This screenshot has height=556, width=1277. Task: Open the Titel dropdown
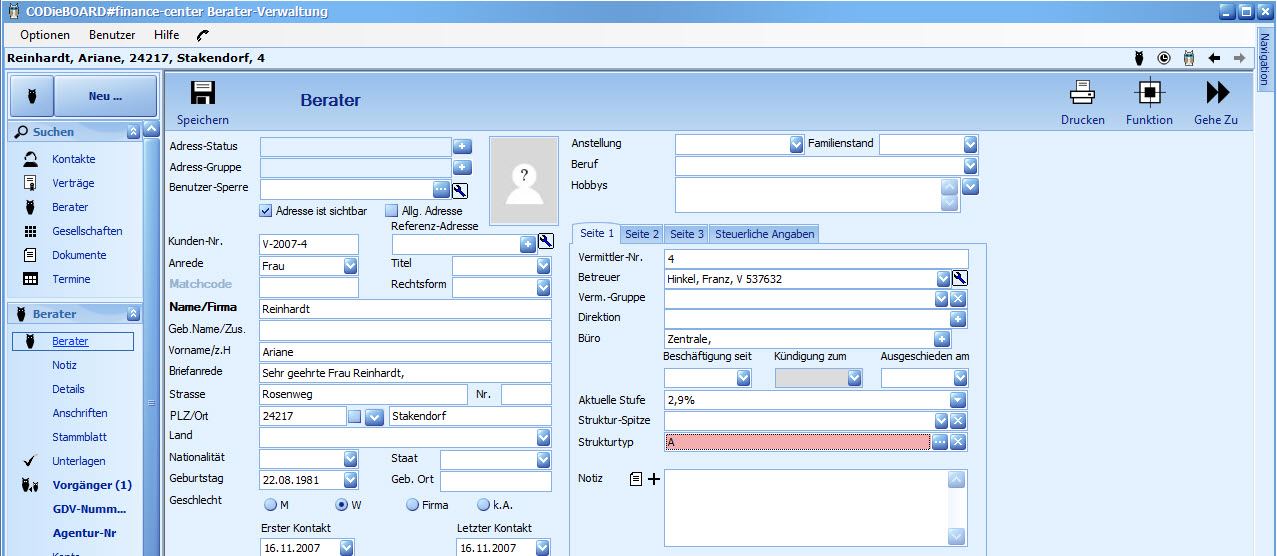coord(543,266)
